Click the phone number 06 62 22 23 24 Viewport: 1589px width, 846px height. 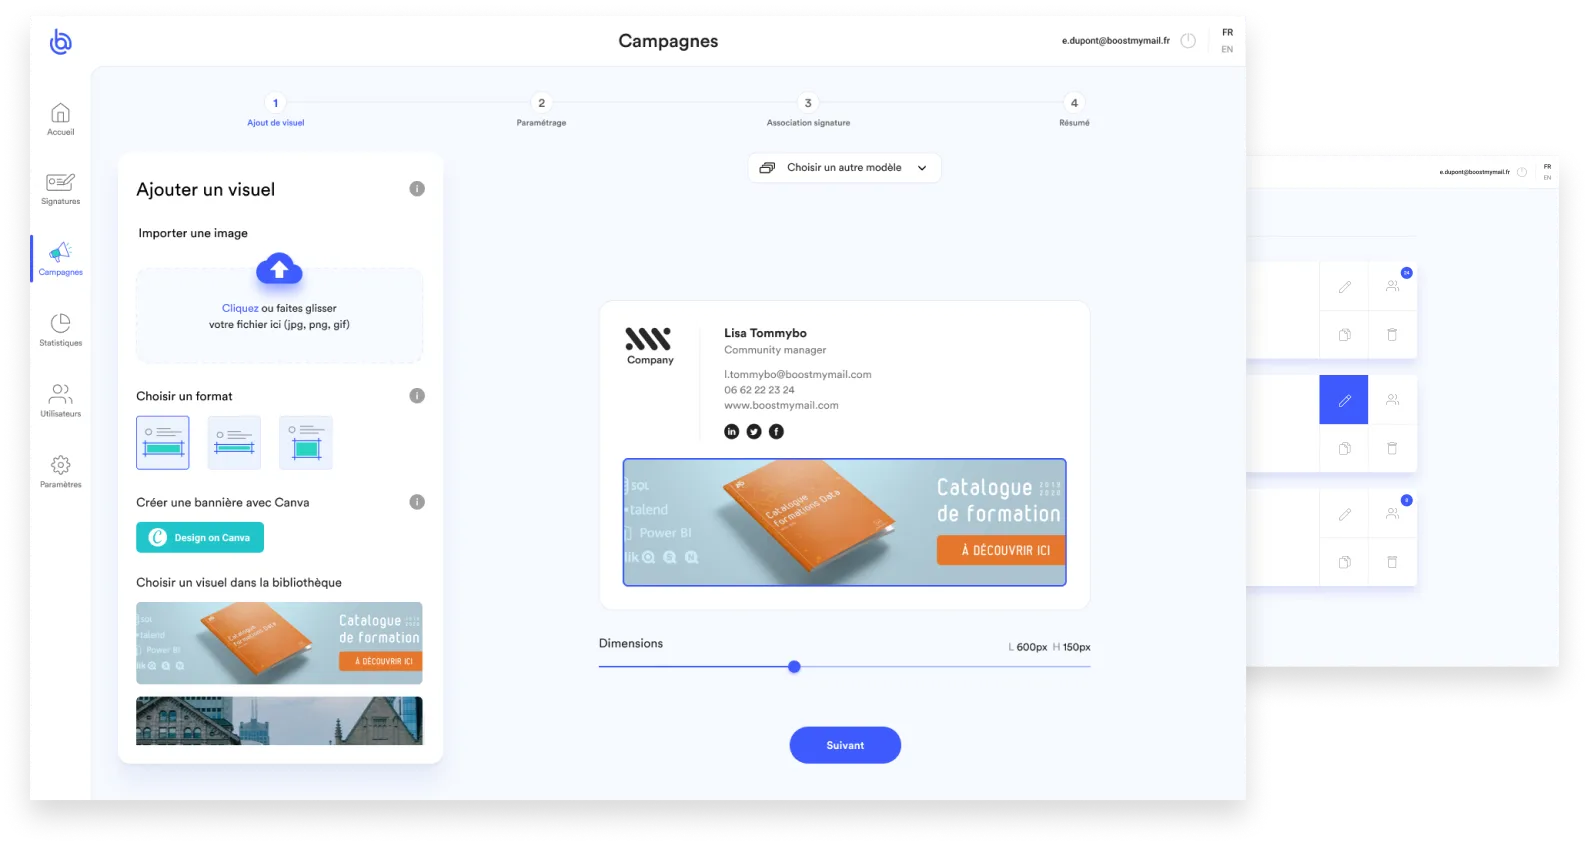coord(759,390)
